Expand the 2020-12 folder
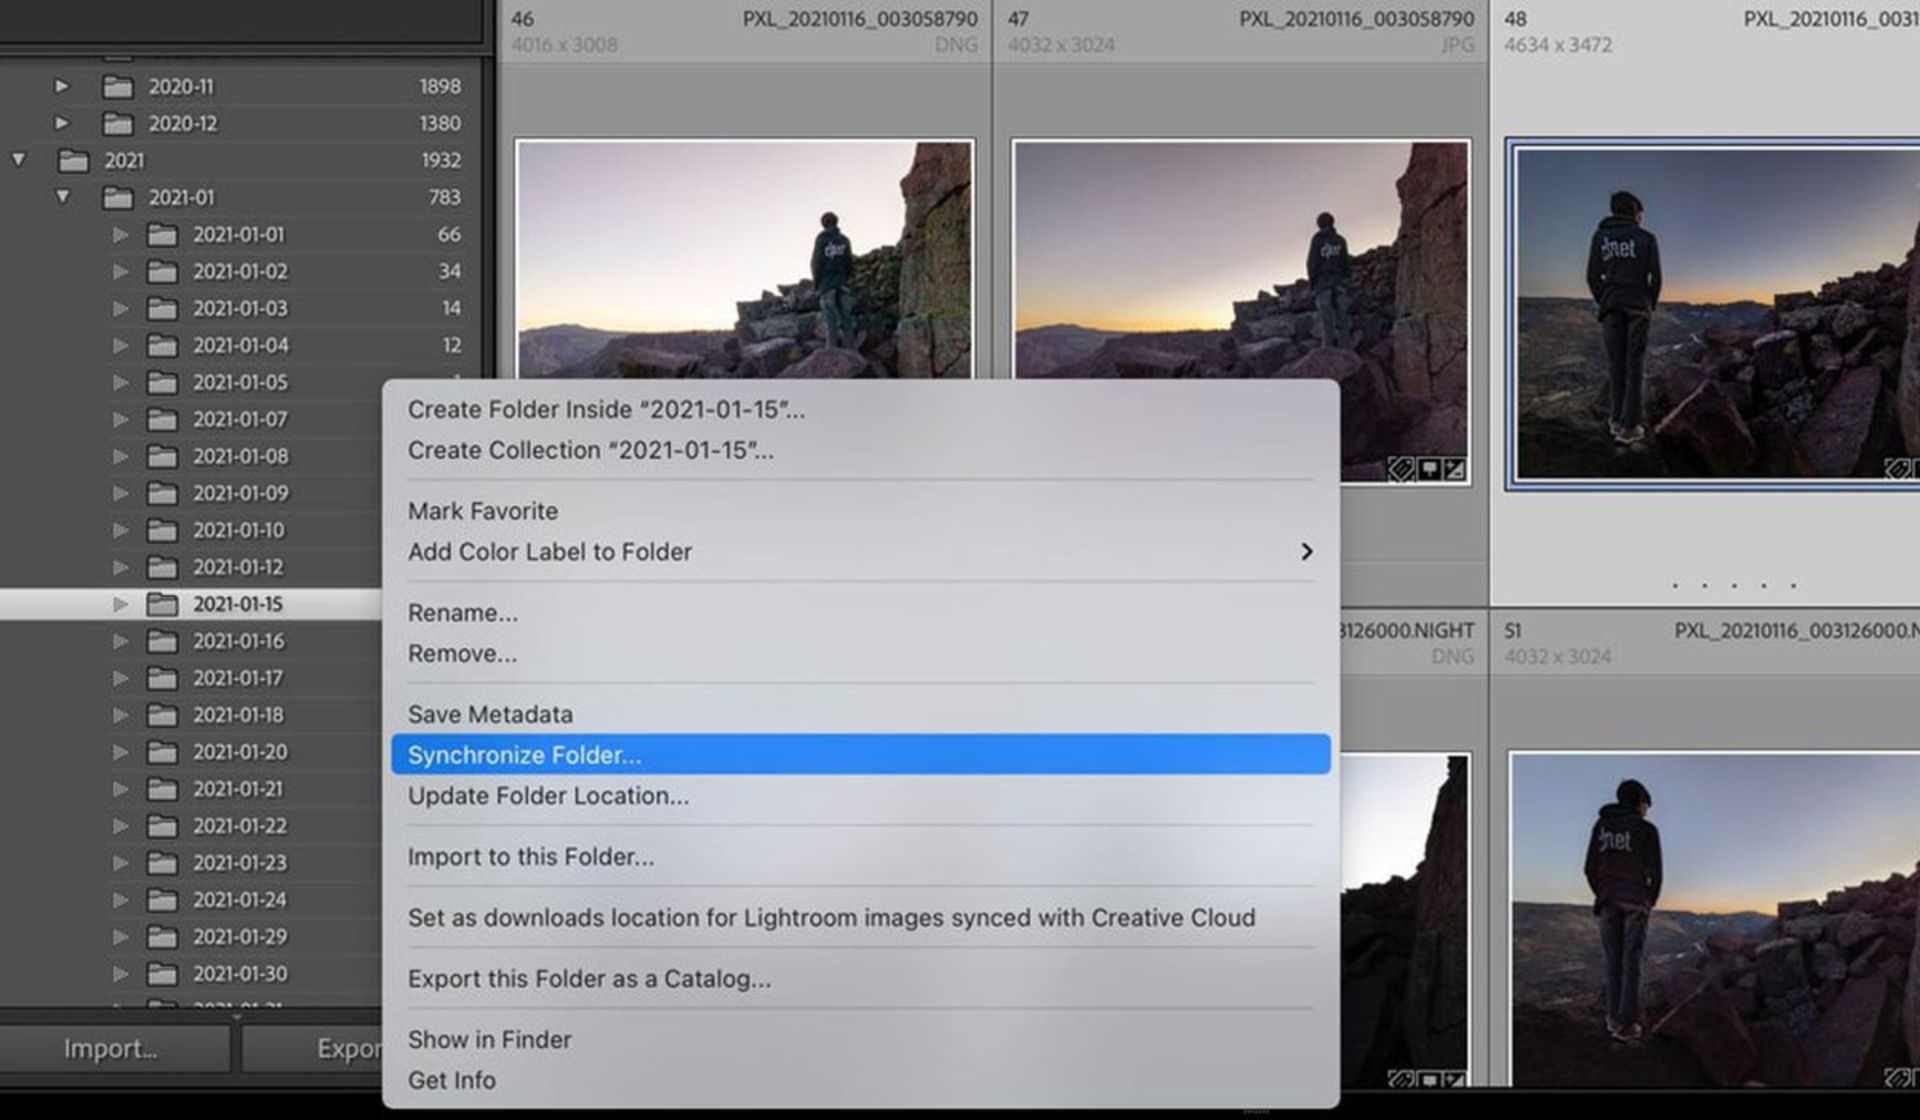This screenshot has width=1920, height=1120. [62, 123]
